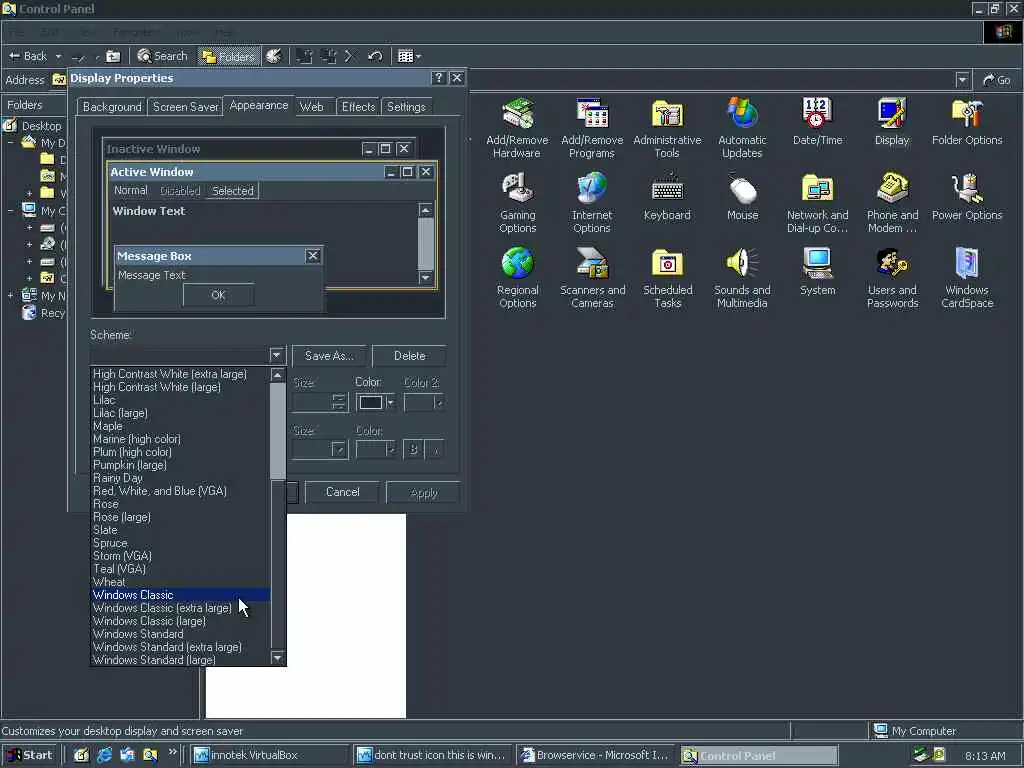
Task: Open Phone and Modem icon
Action: tap(892, 203)
